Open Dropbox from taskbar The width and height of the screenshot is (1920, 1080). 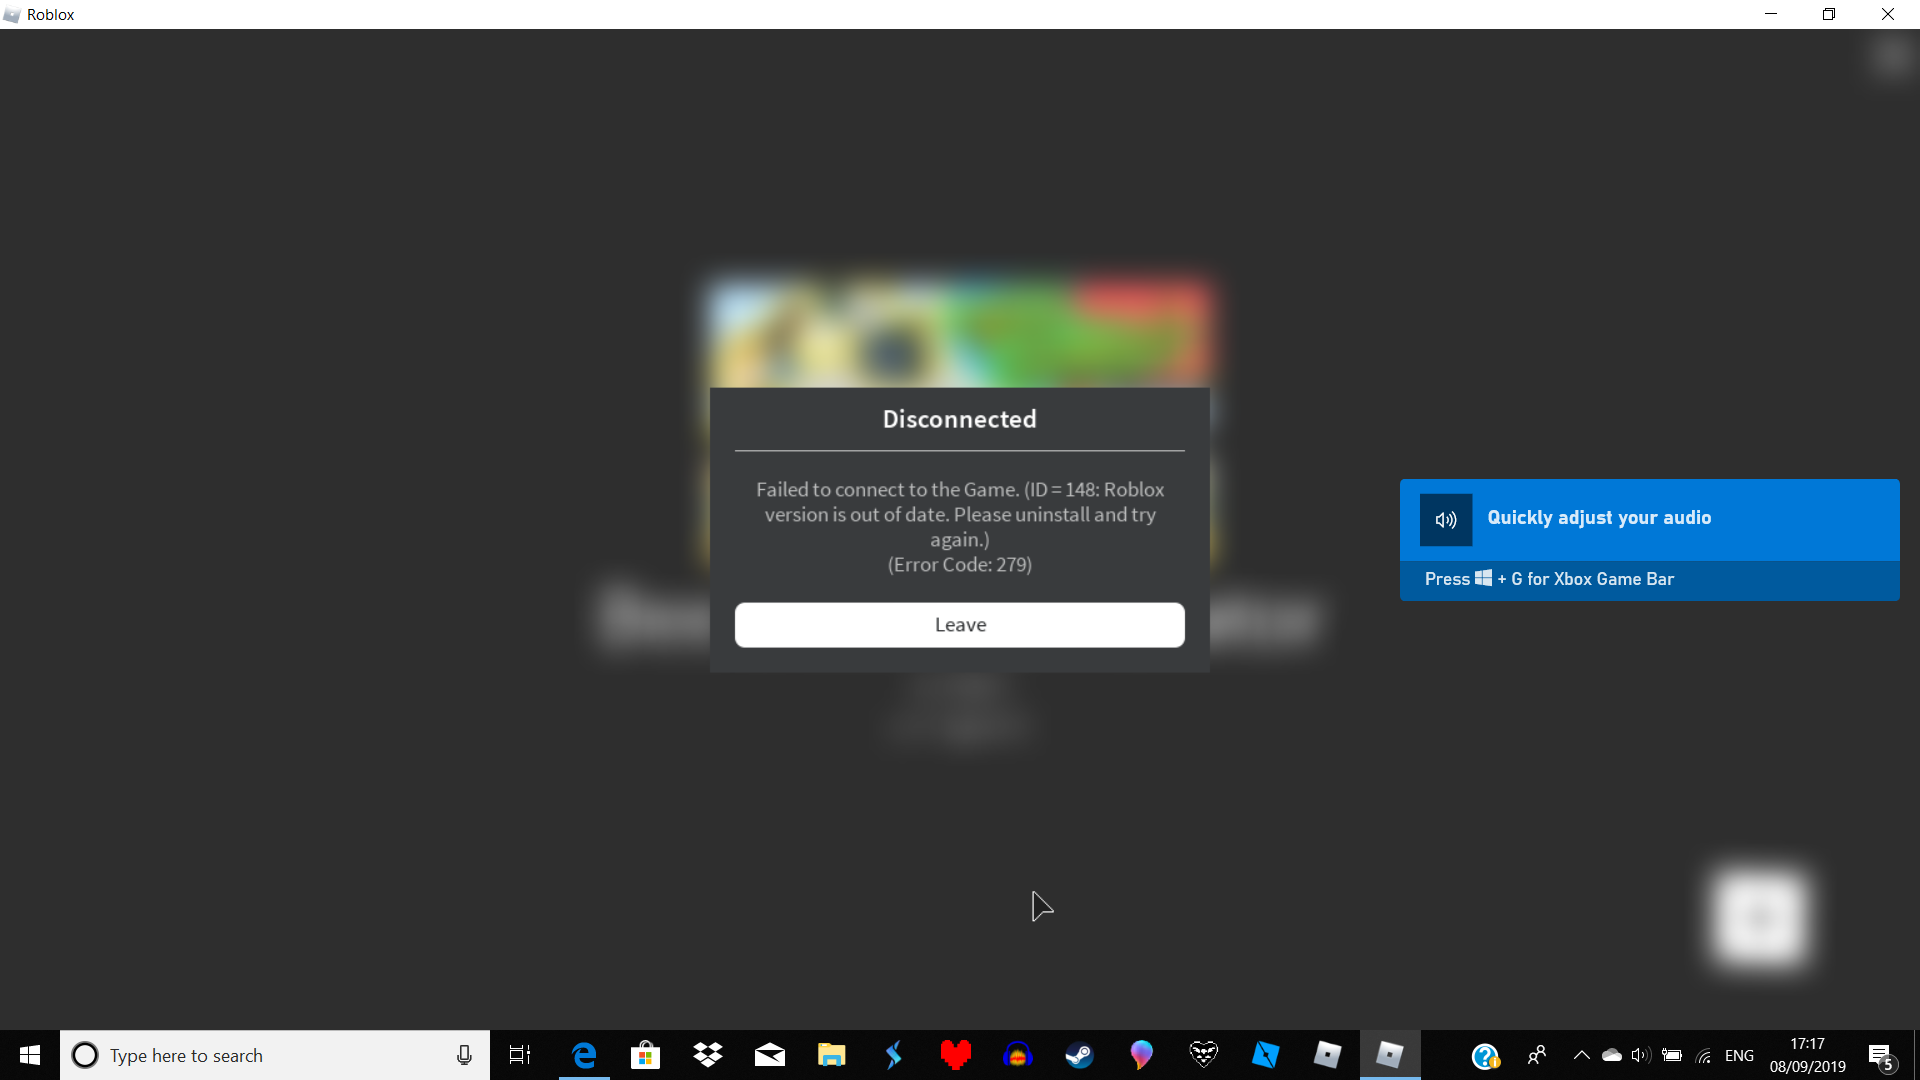[707, 1055]
